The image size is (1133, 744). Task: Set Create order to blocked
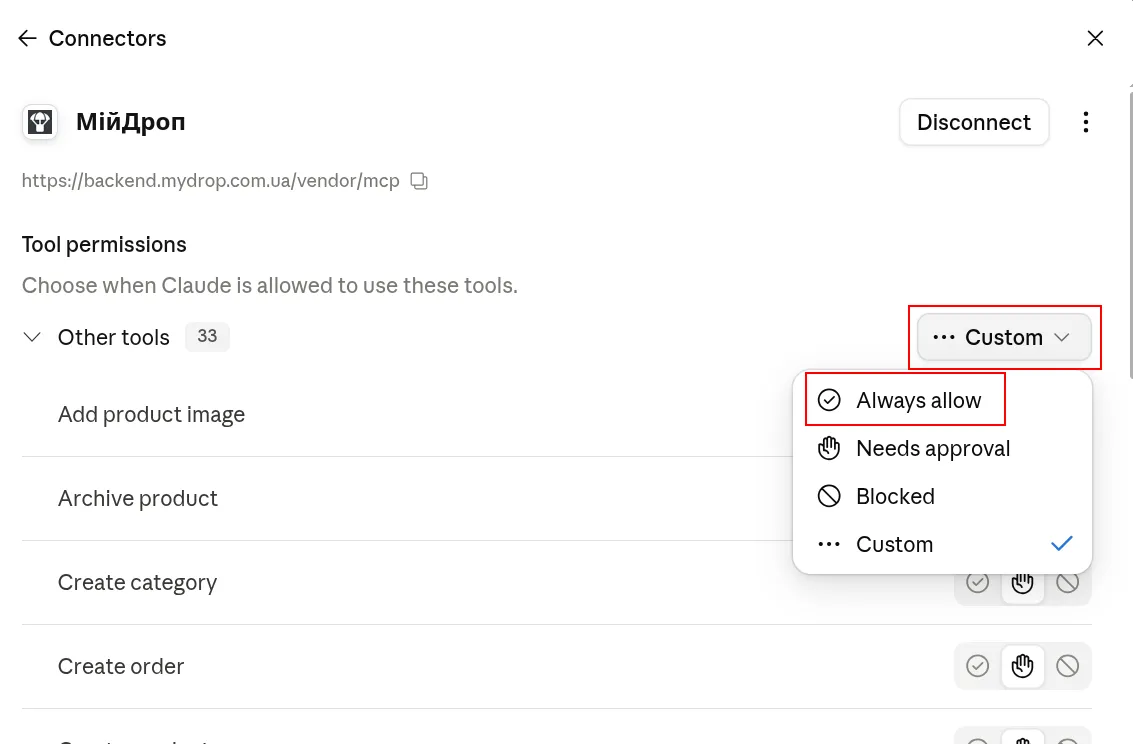pos(1067,665)
